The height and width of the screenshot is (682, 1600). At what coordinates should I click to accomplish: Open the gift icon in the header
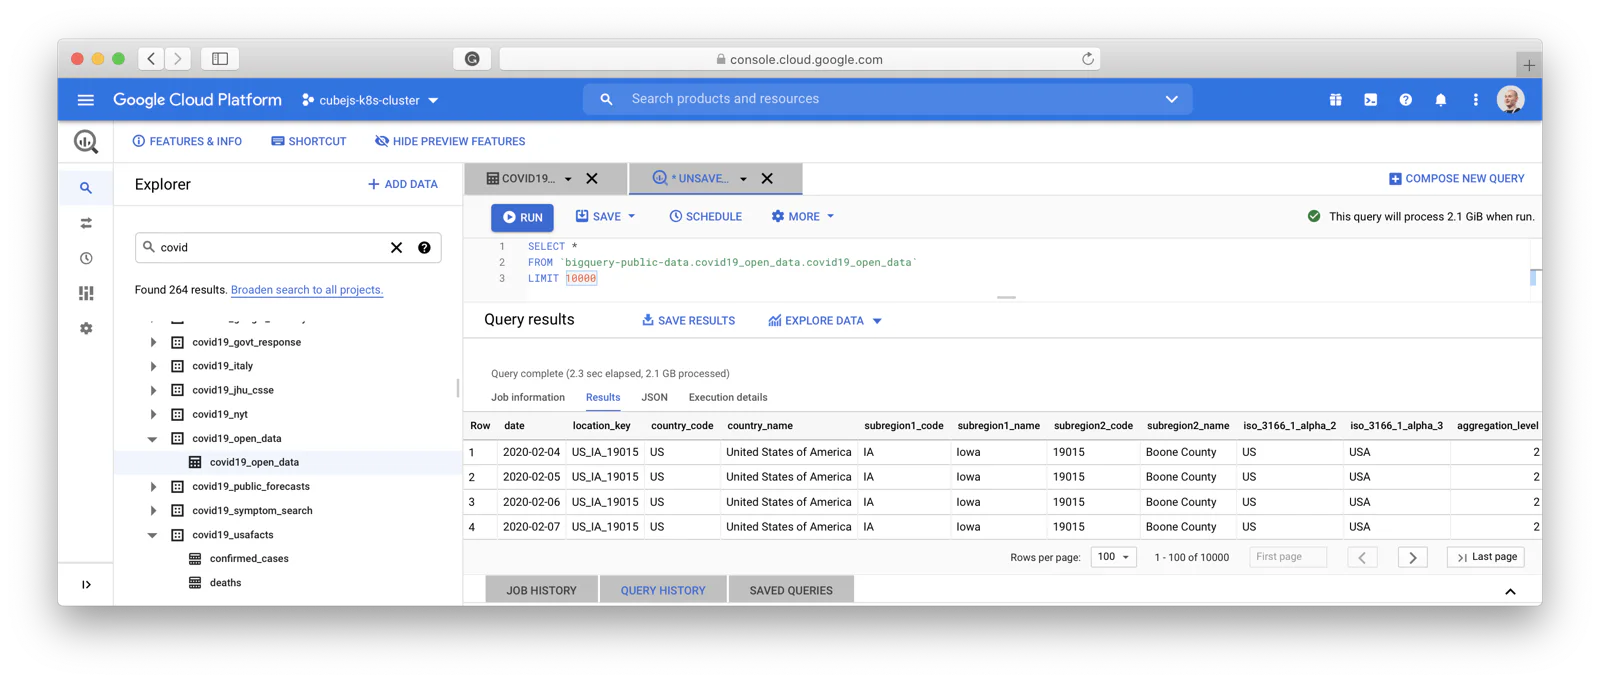(x=1335, y=100)
